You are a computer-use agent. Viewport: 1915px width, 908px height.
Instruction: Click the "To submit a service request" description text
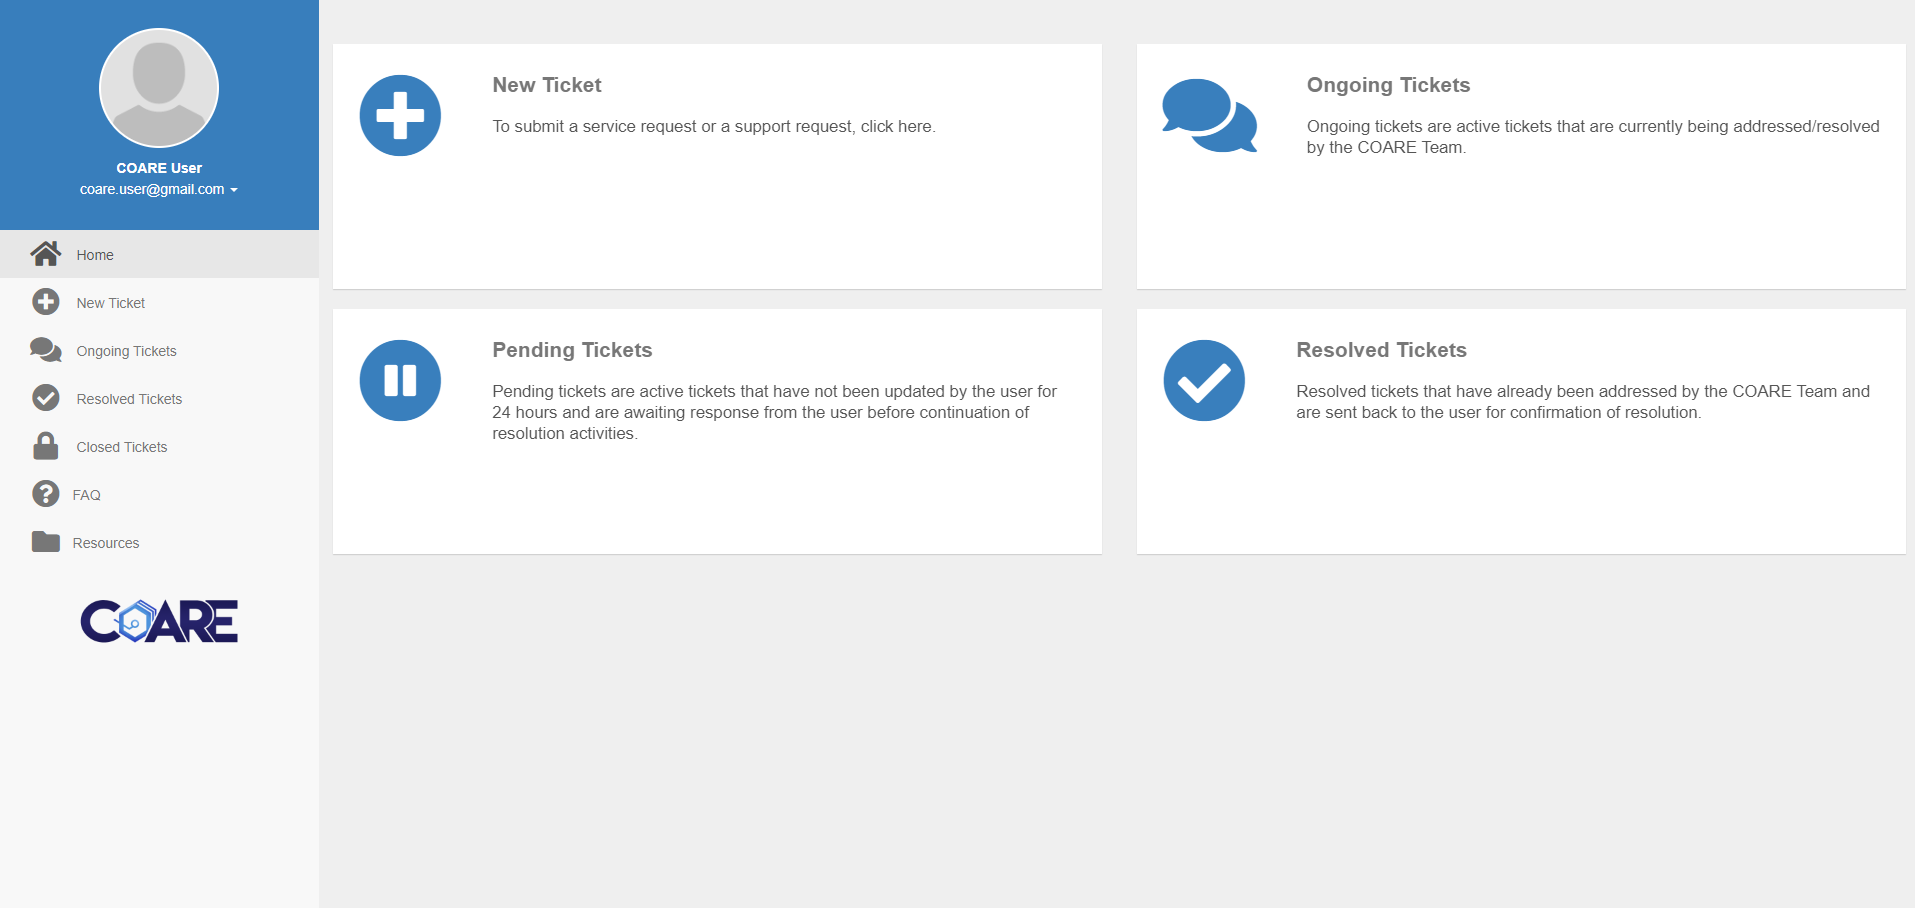[x=714, y=126]
